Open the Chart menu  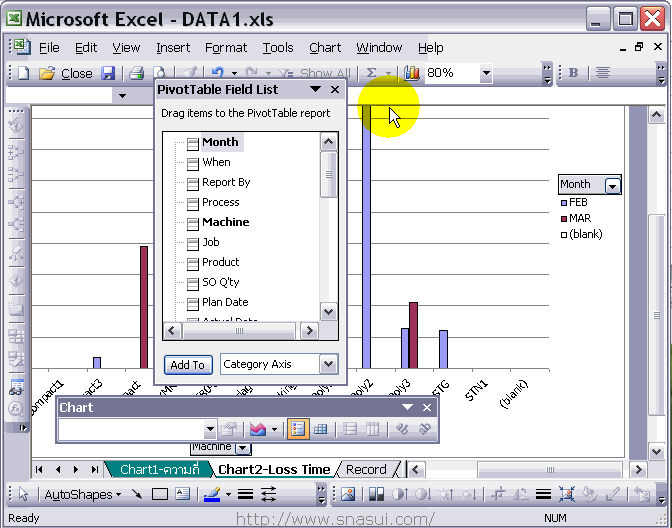[325, 47]
